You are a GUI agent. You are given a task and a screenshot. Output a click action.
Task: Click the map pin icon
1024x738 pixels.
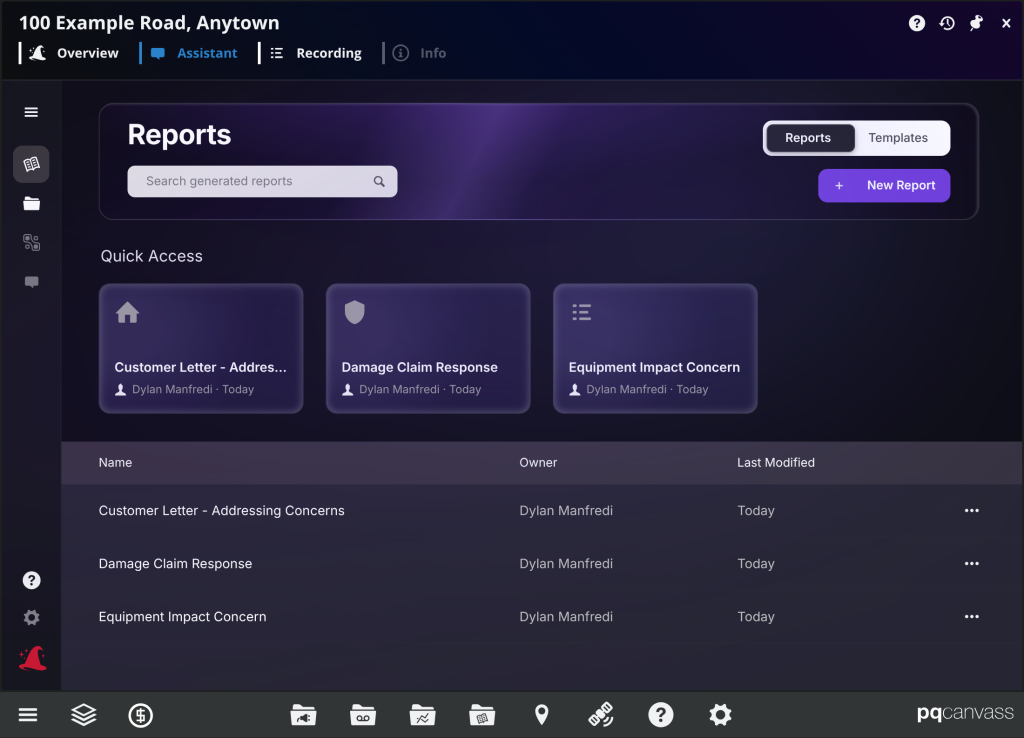[541, 715]
